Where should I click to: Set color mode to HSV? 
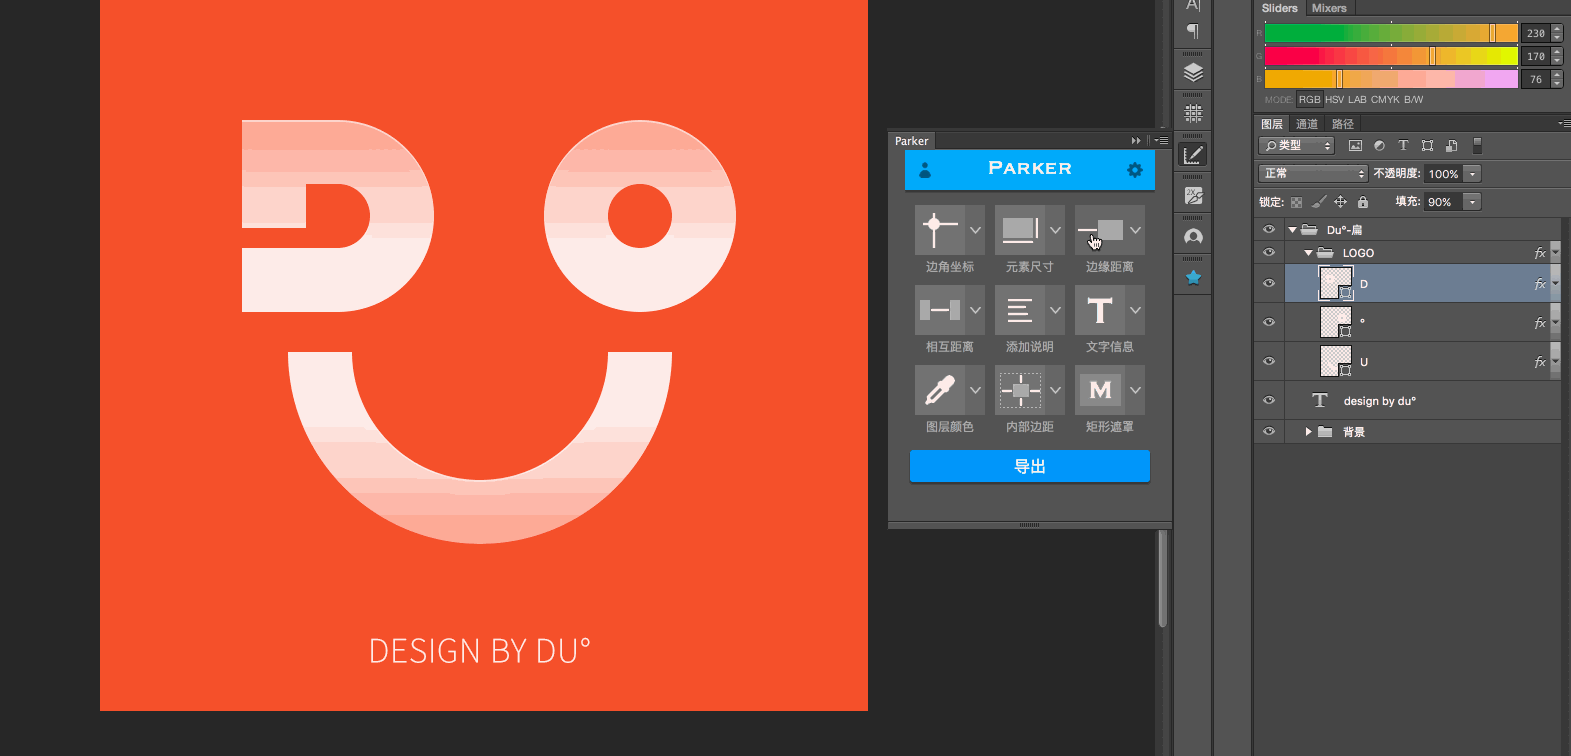(x=1334, y=100)
